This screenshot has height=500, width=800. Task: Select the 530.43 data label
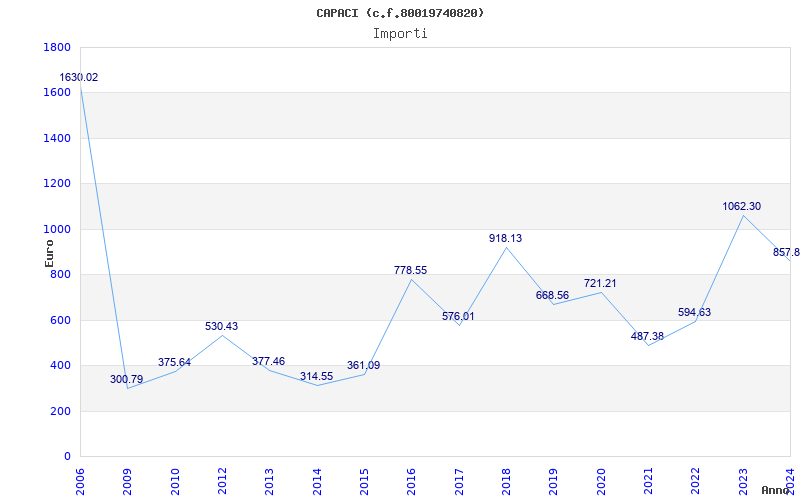pos(221,326)
